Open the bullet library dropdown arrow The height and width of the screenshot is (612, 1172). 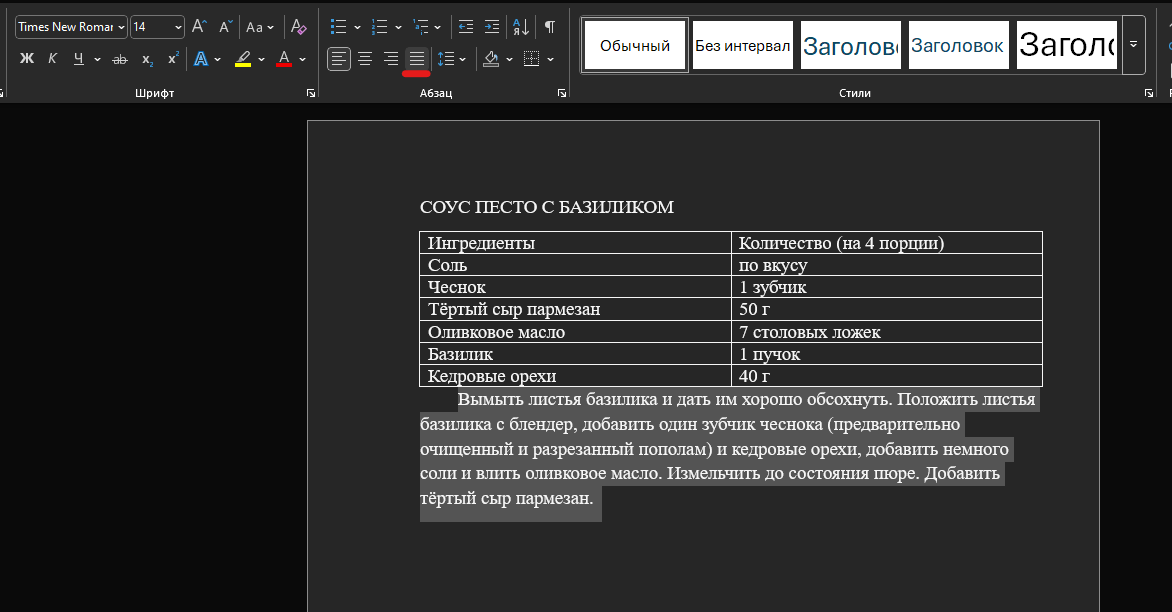pyautogui.click(x=357, y=28)
